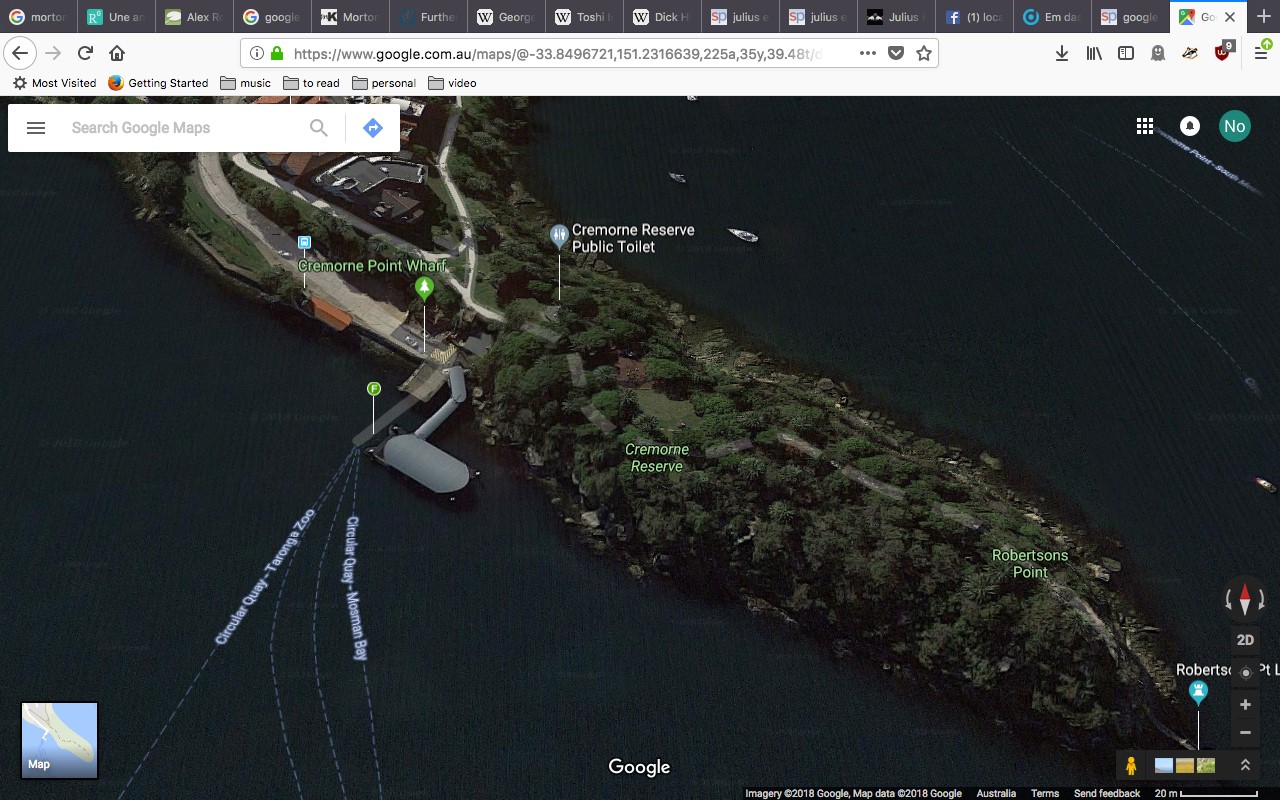Click the Google Maps directions icon
This screenshot has height=800, width=1280.
[x=373, y=128]
